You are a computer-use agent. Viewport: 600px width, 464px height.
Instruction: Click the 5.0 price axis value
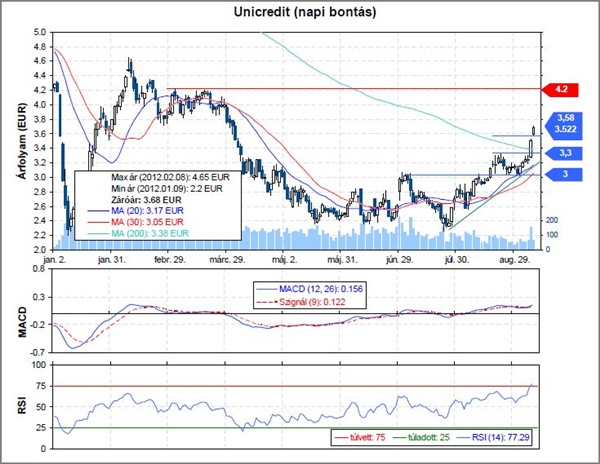pos(41,33)
